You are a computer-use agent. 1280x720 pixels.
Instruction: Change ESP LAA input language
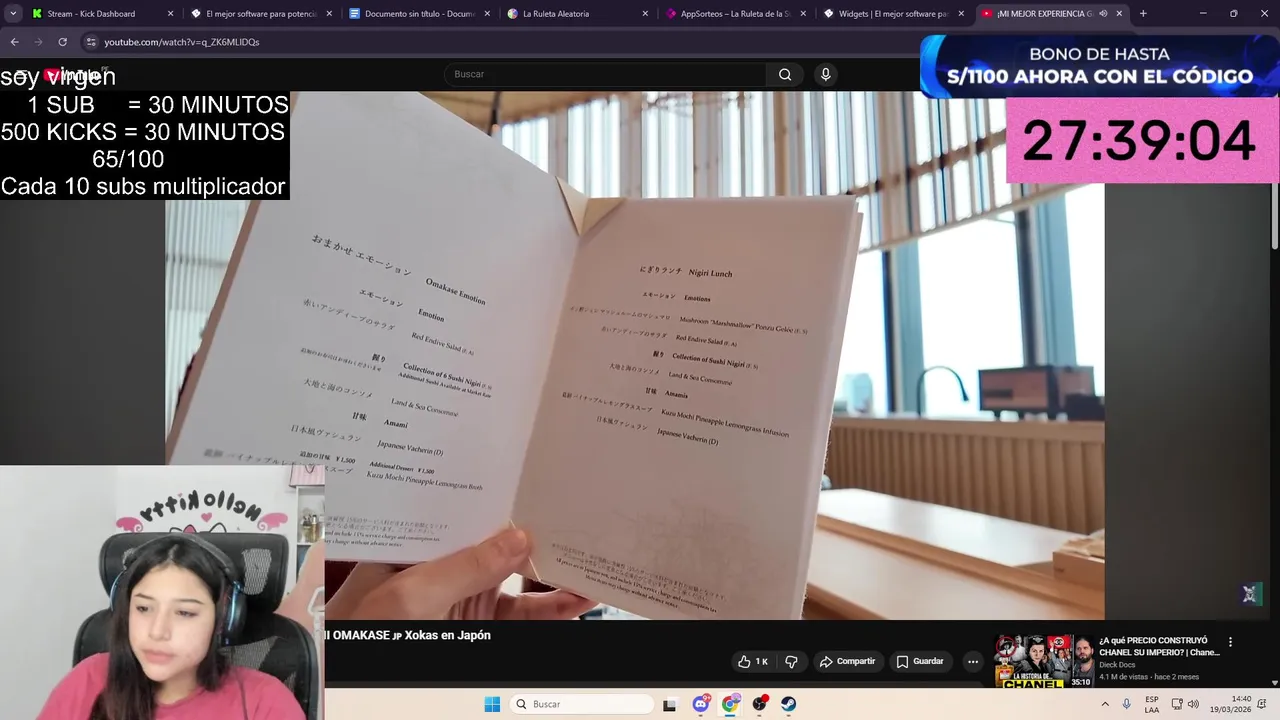[x=1152, y=704]
